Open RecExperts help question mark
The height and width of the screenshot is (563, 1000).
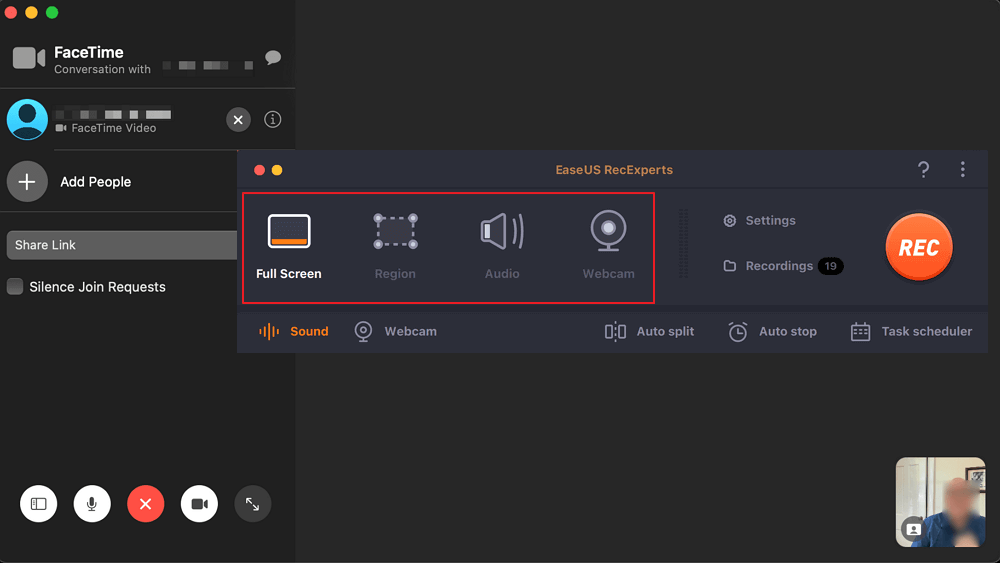point(923,170)
